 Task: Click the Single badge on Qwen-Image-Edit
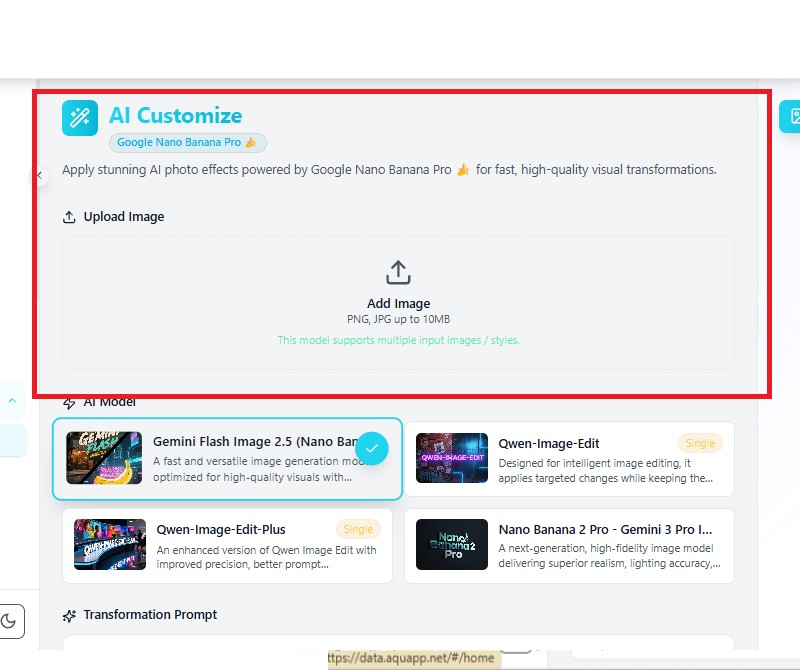pyautogui.click(x=700, y=443)
